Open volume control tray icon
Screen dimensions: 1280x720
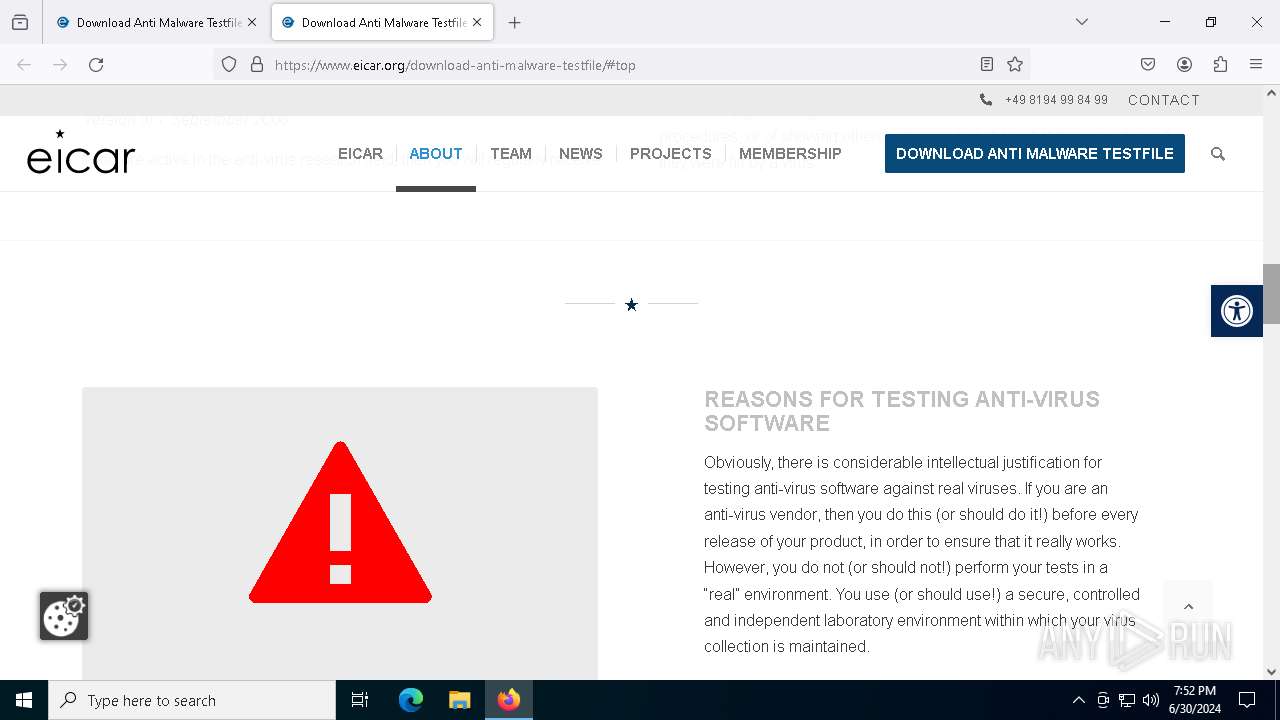(x=1151, y=700)
